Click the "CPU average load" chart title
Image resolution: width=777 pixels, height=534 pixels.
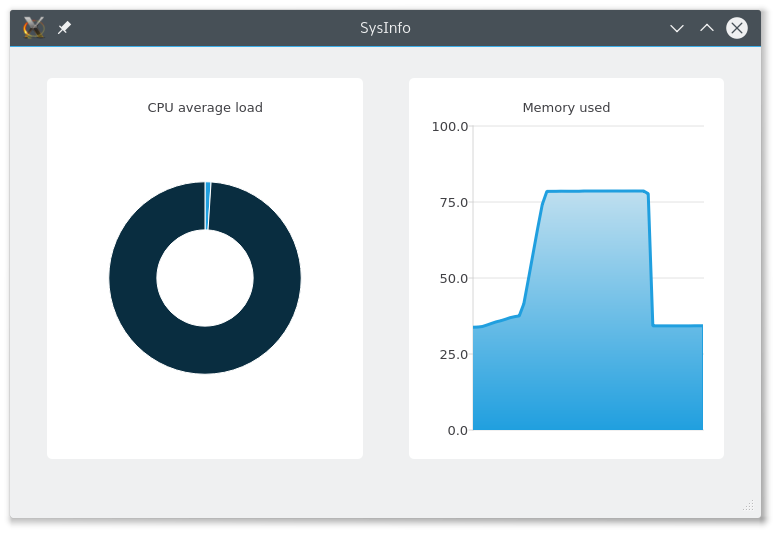pos(205,108)
